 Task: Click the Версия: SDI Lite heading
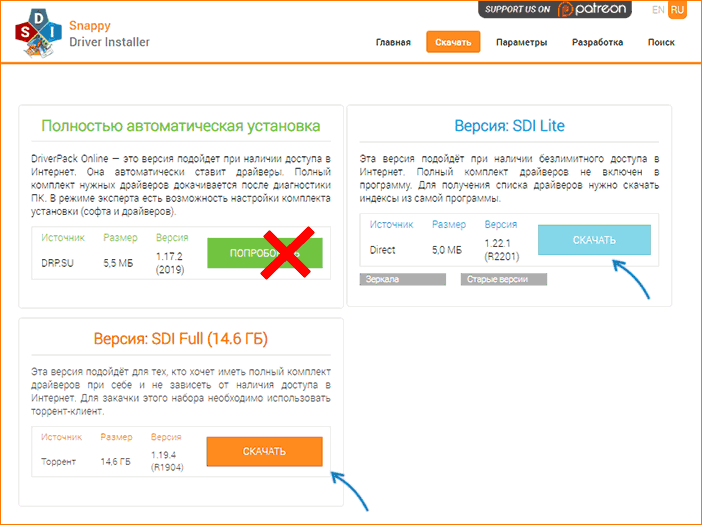pos(509,126)
